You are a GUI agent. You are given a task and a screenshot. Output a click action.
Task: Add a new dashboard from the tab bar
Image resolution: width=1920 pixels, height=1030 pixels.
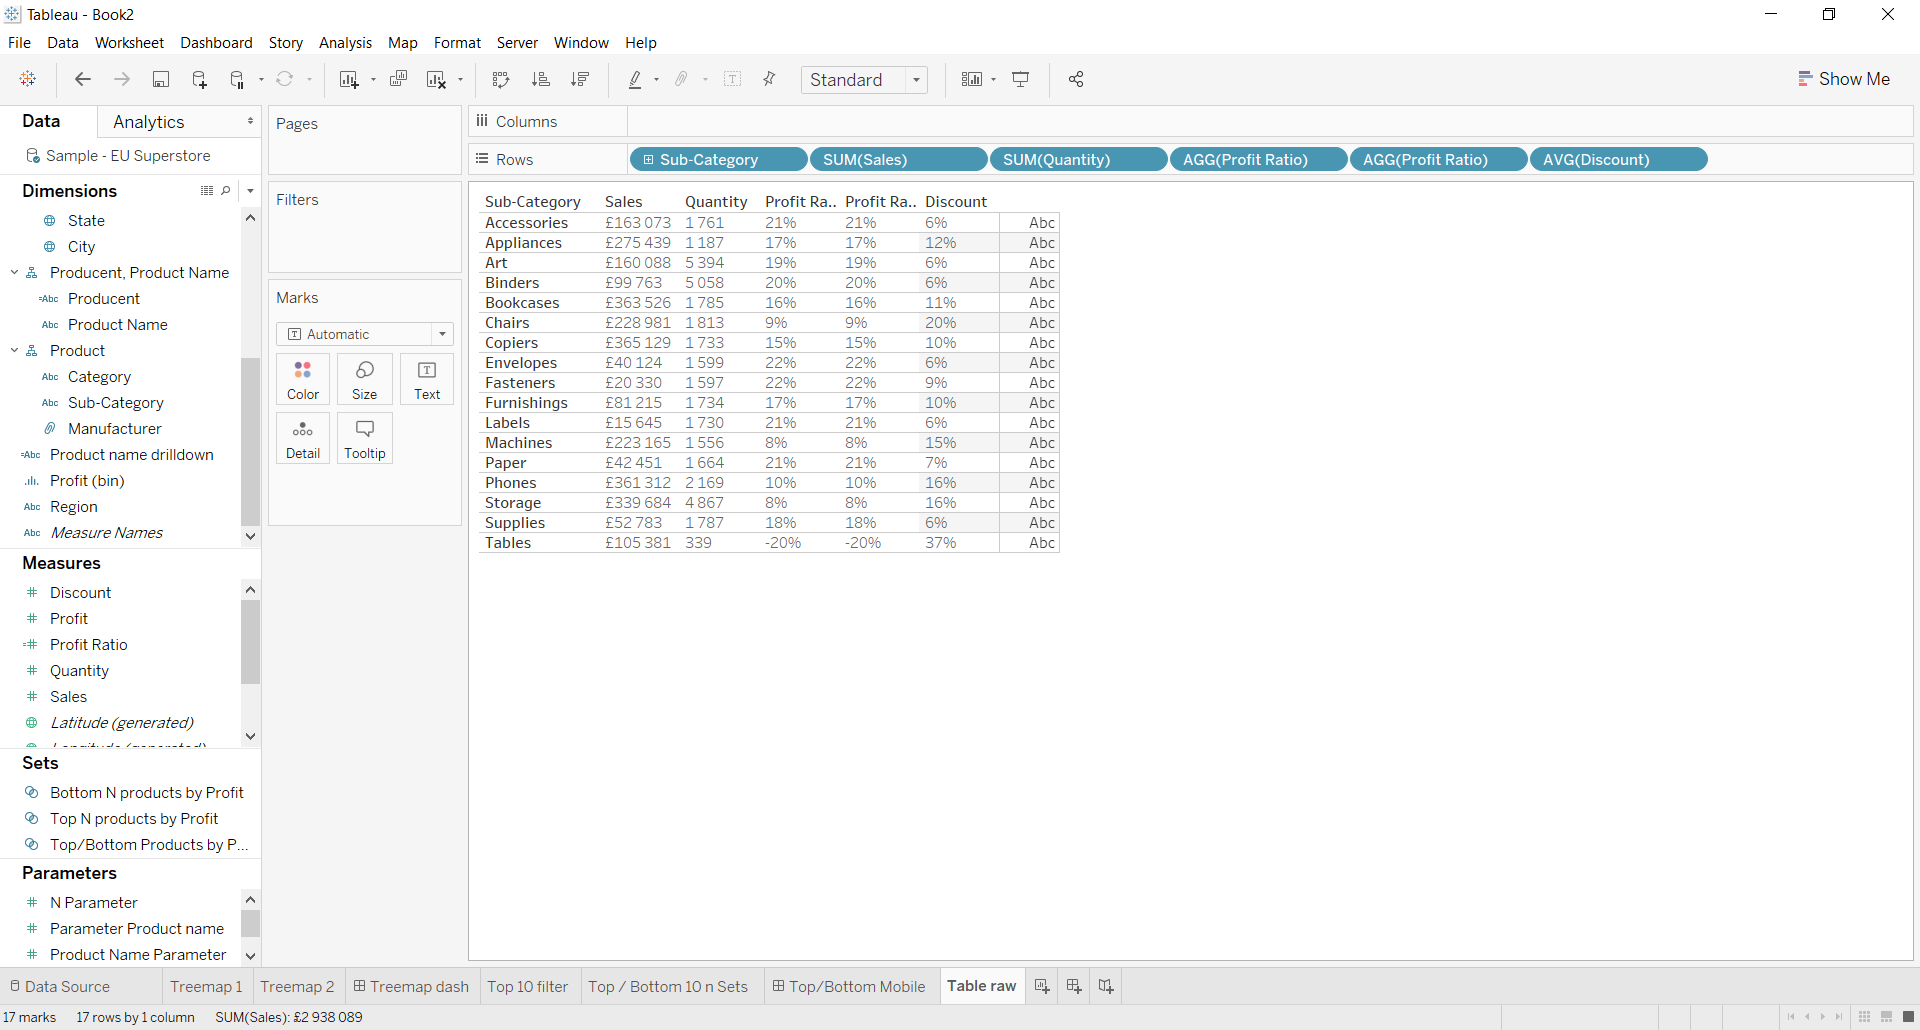(1073, 987)
